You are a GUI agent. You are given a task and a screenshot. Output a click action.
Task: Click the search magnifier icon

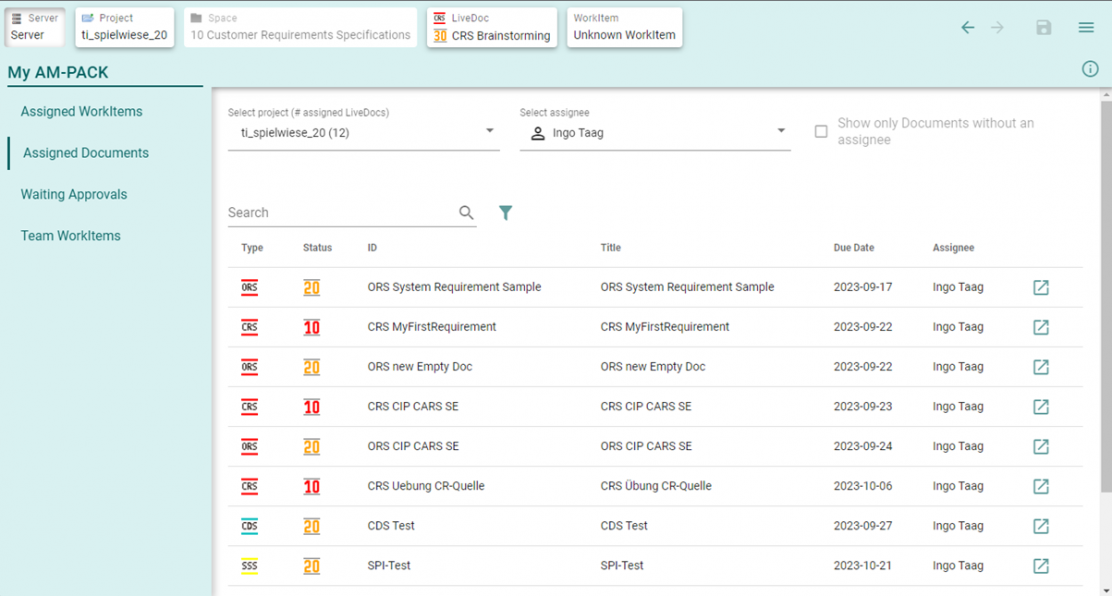pos(466,212)
